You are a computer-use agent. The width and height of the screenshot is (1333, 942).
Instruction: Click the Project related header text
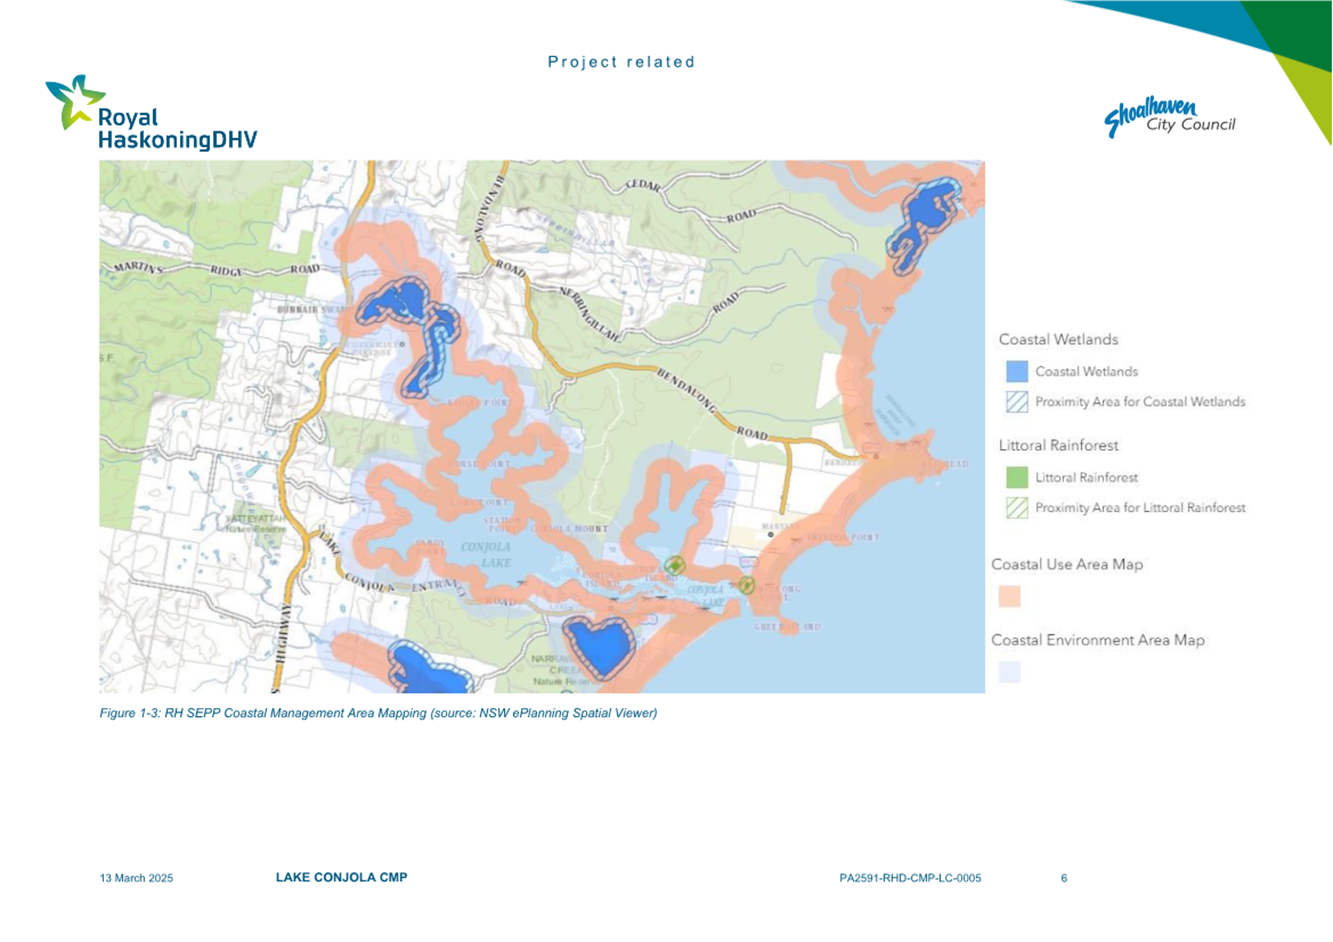[x=621, y=62]
